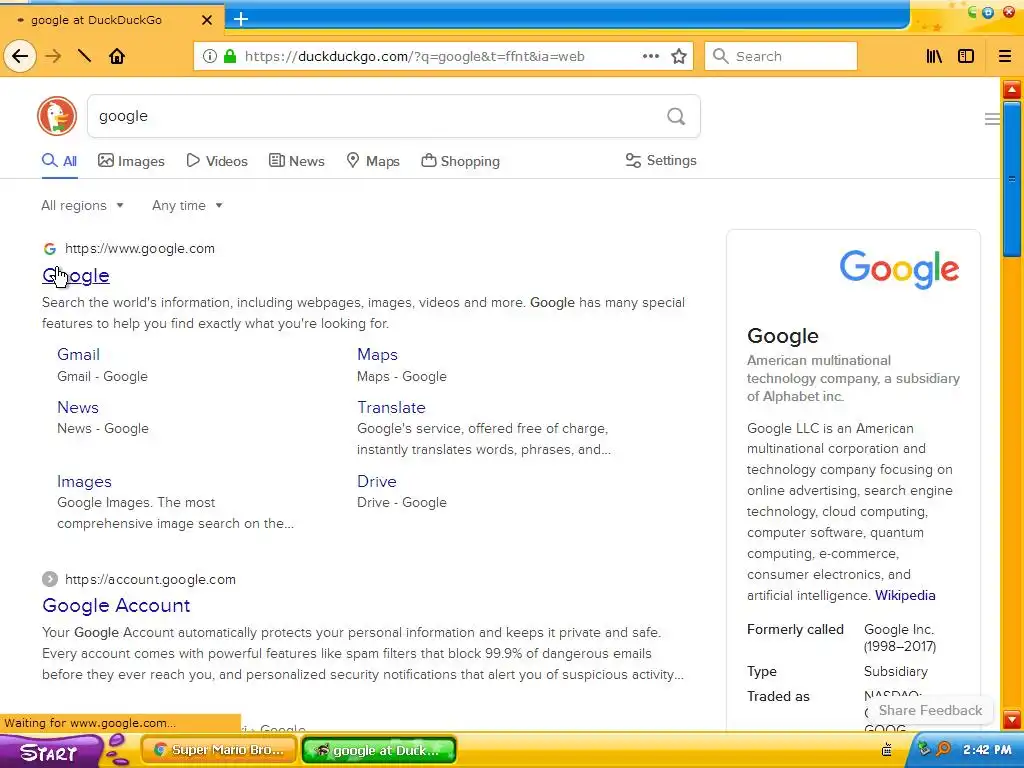Open the Wikipedia link in info panel

click(905, 596)
